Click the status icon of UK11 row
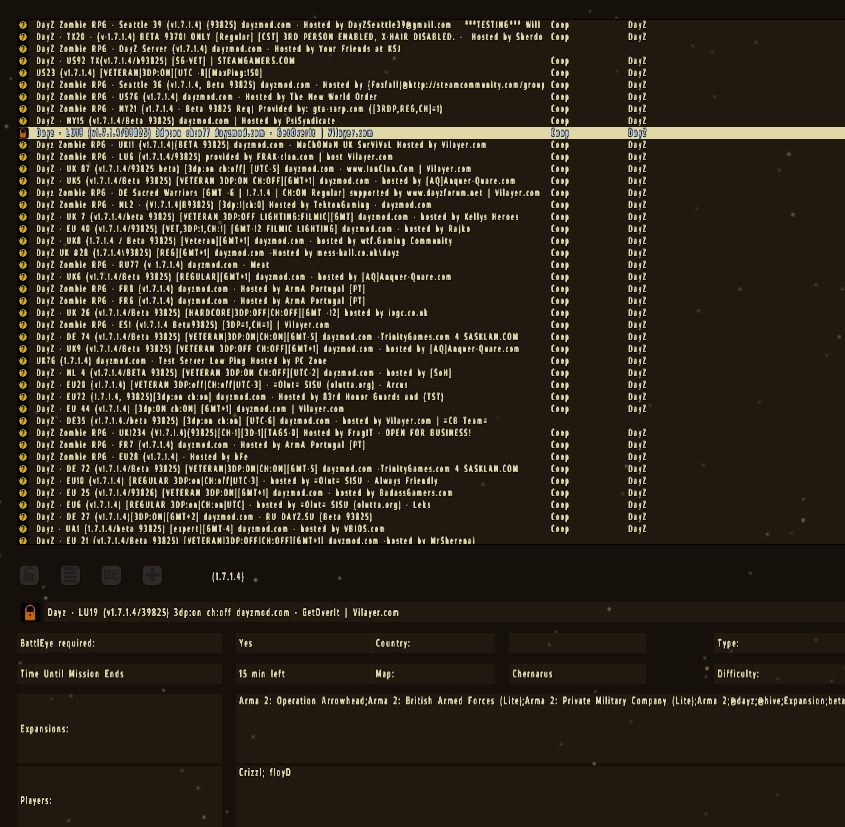The width and height of the screenshot is (845, 827). pyautogui.click(x=23, y=145)
